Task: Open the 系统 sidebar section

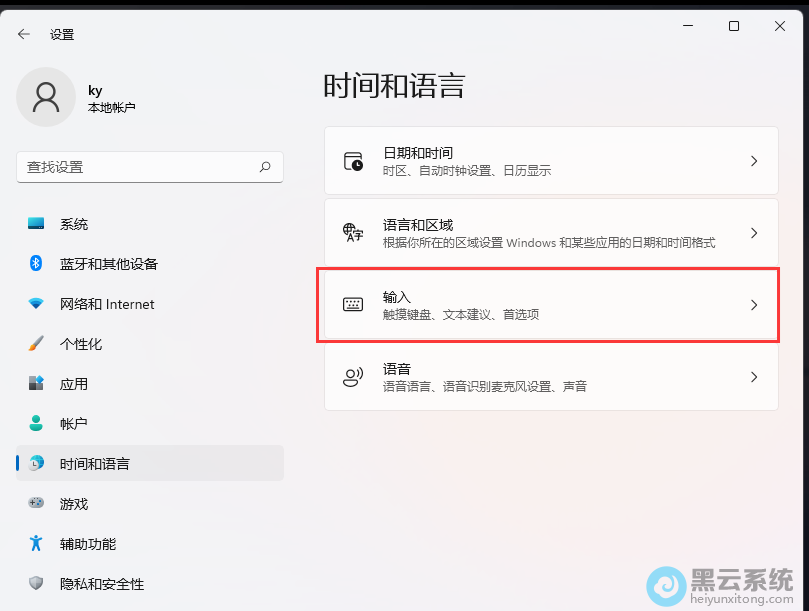Action: click(74, 224)
